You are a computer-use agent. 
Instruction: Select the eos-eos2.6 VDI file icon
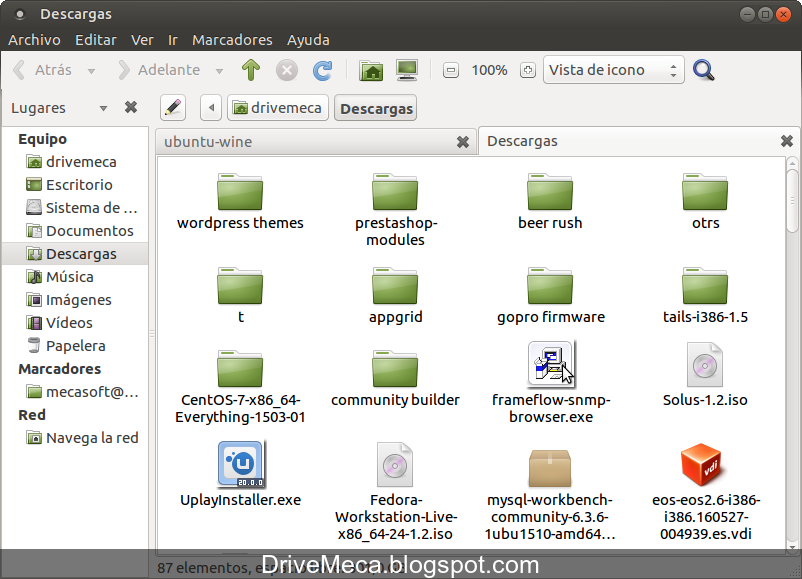click(x=704, y=465)
